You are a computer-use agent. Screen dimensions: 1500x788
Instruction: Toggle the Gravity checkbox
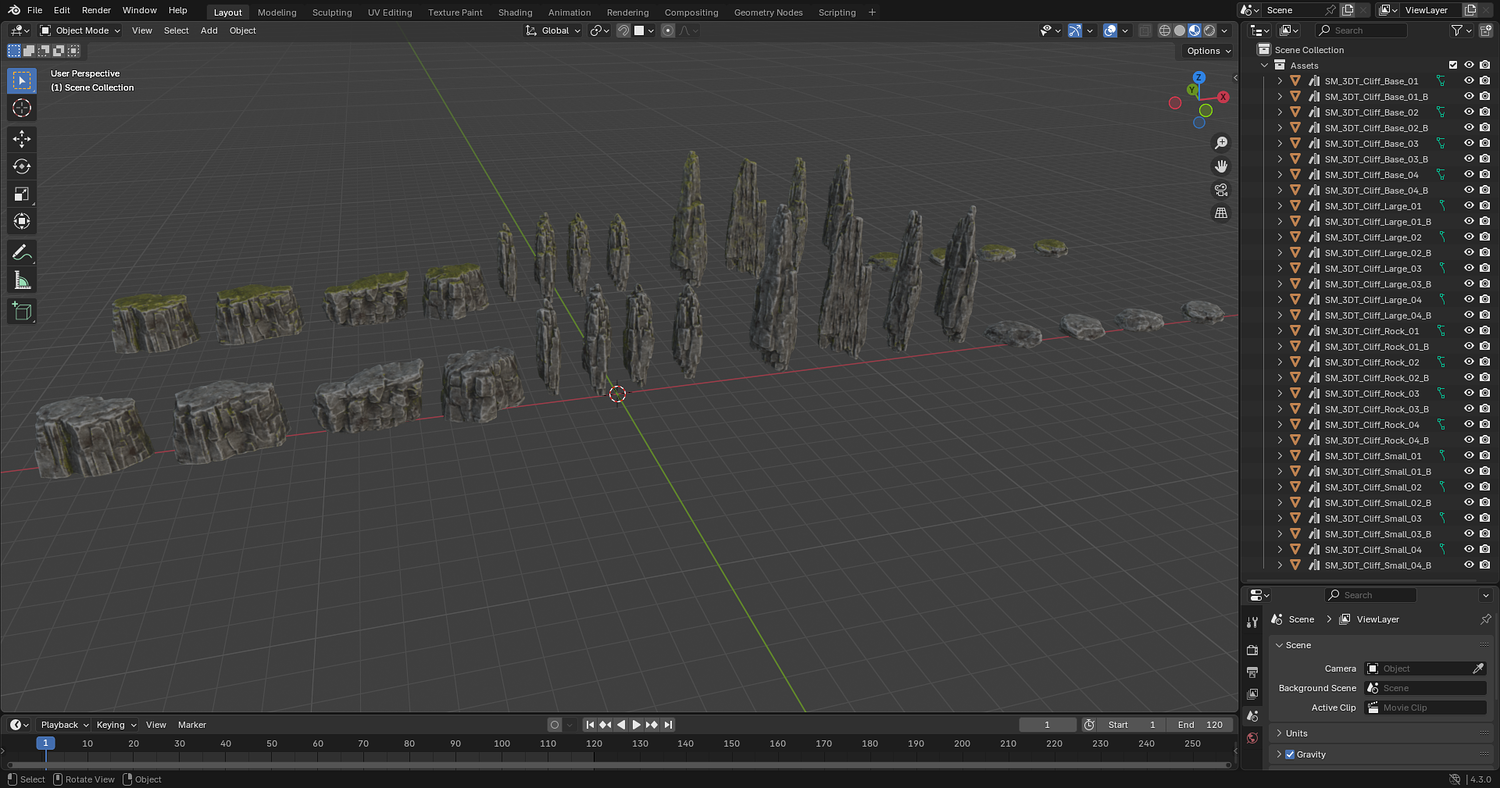[1289, 754]
